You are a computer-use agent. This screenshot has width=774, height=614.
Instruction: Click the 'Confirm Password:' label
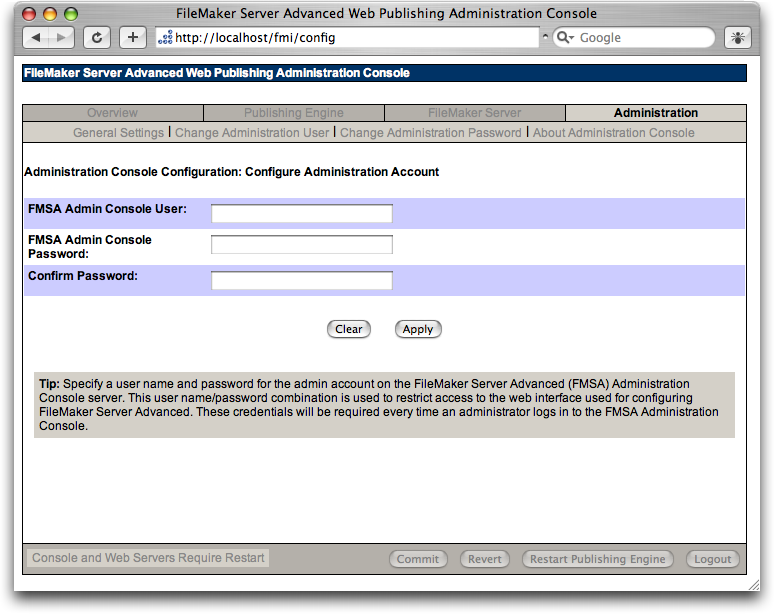(x=83, y=276)
